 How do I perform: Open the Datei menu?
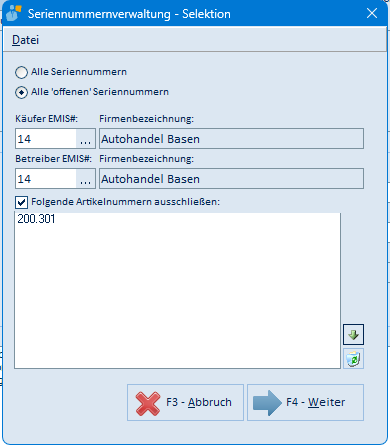25,40
